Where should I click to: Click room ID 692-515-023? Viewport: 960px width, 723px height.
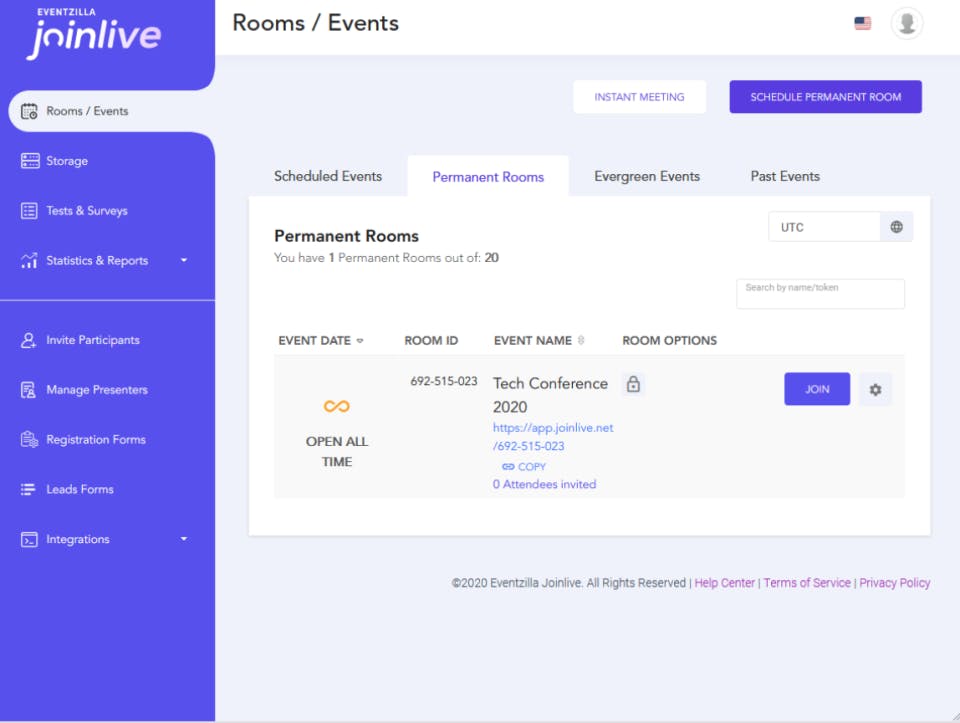(x=443, y=381)
